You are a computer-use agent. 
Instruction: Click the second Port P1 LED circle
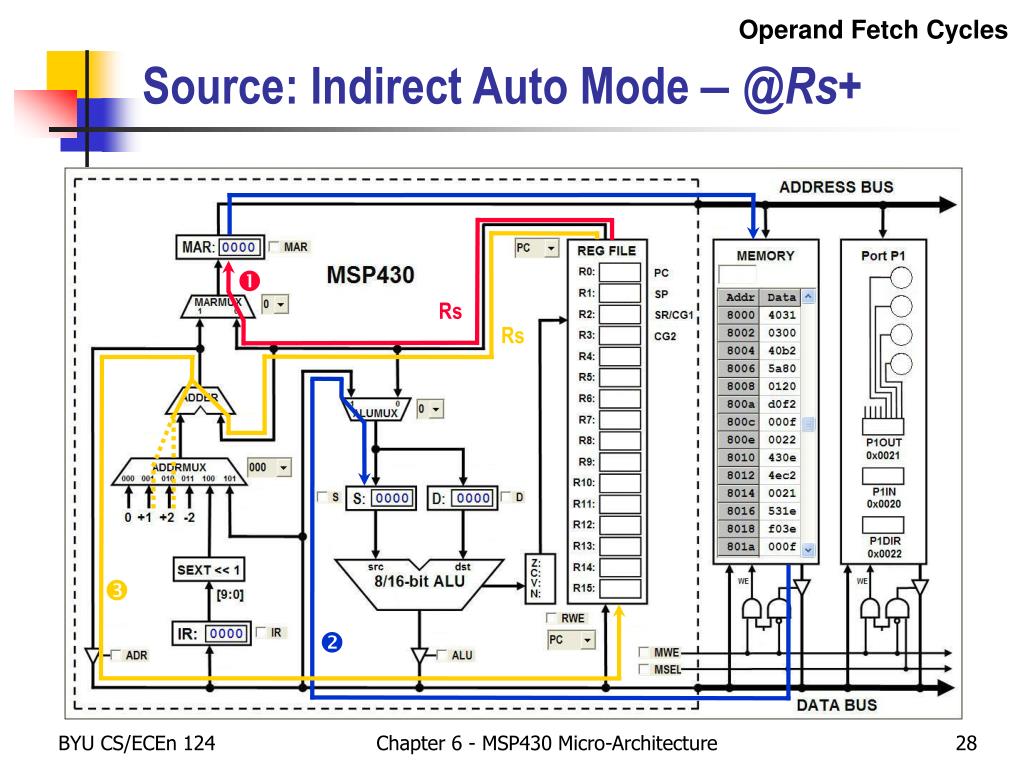(x=901, y=306)
